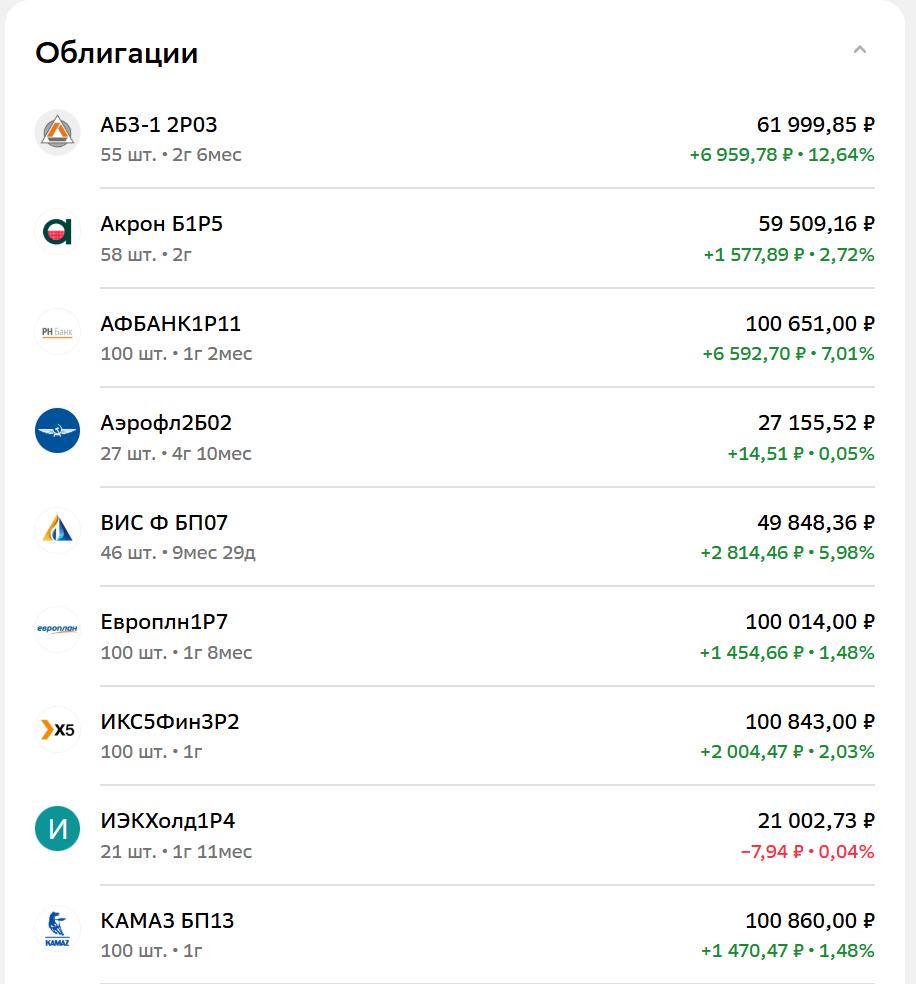
Task: Open the Европлн1Р7 bond name
Action: (x=164, y=622)
